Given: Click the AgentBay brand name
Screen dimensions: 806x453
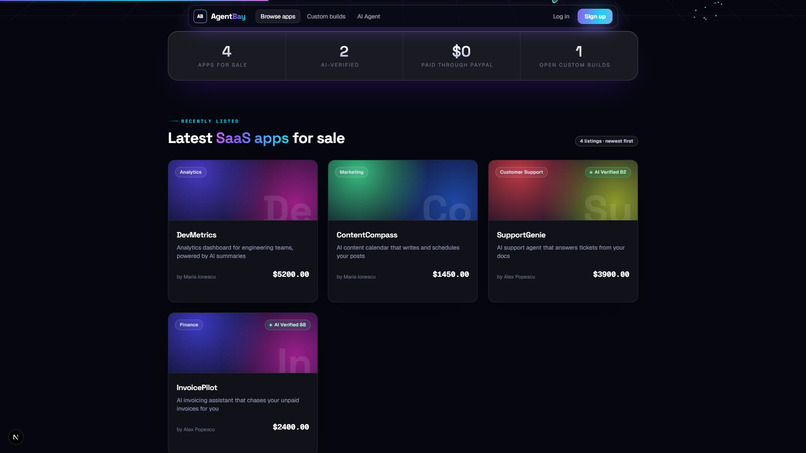Looking at the screenshot, I should (228, 16).
